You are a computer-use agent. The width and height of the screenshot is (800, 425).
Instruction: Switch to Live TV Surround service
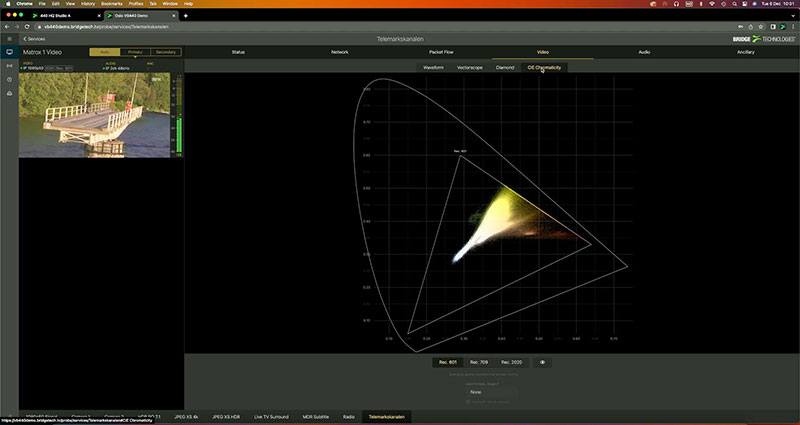pos(271,417)
